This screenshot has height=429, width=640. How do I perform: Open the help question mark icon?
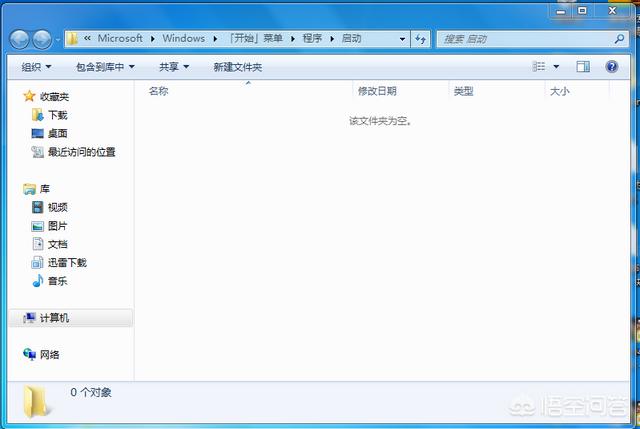click(611, 67)
